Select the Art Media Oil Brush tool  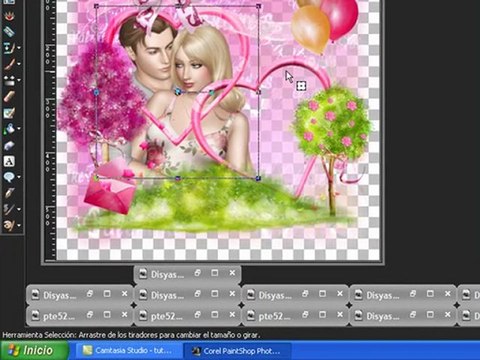coord(9,225)
